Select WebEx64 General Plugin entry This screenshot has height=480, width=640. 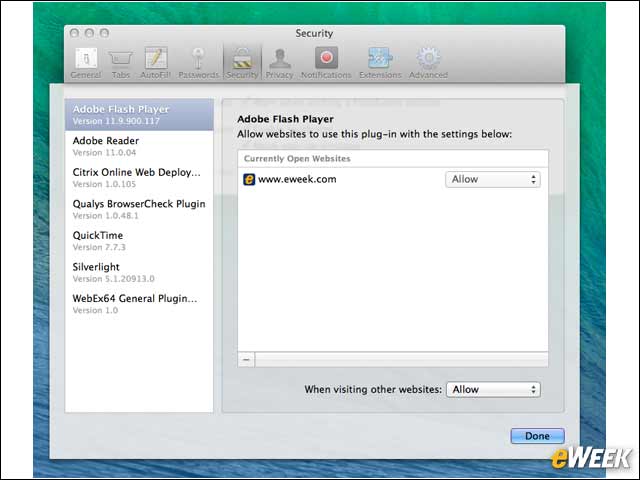pyautogui.click(x=139, y=304)
